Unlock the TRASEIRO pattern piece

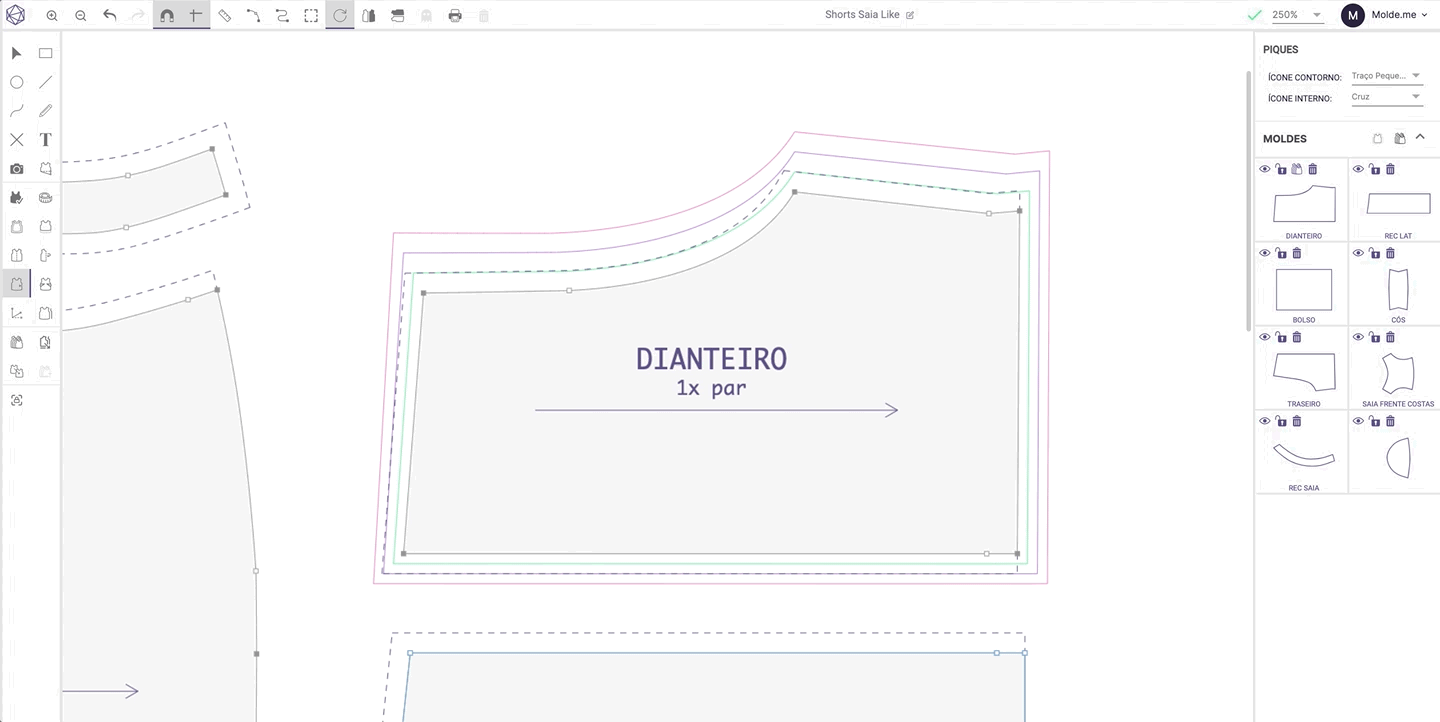point(1281,337)
